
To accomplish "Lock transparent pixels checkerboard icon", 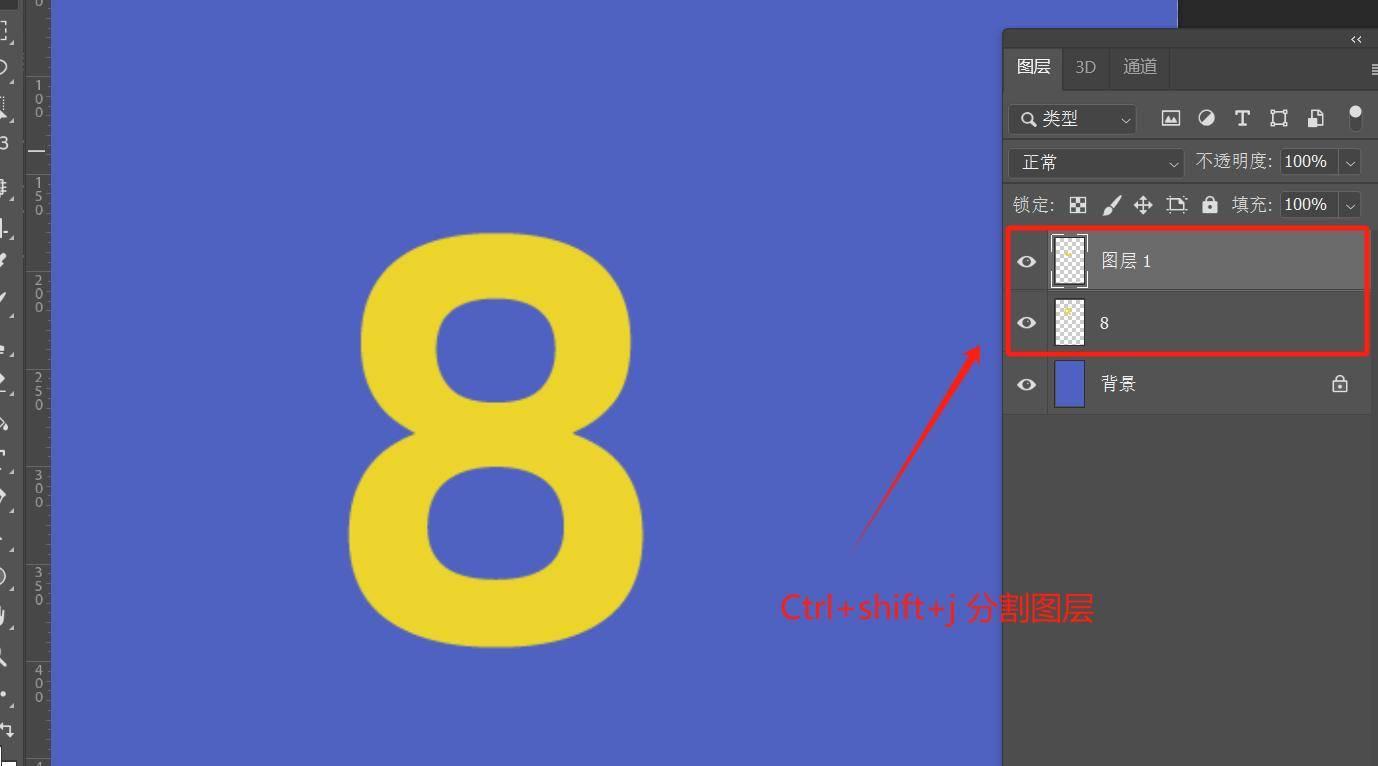I will pyautogui.click(x=1078, y=205).
